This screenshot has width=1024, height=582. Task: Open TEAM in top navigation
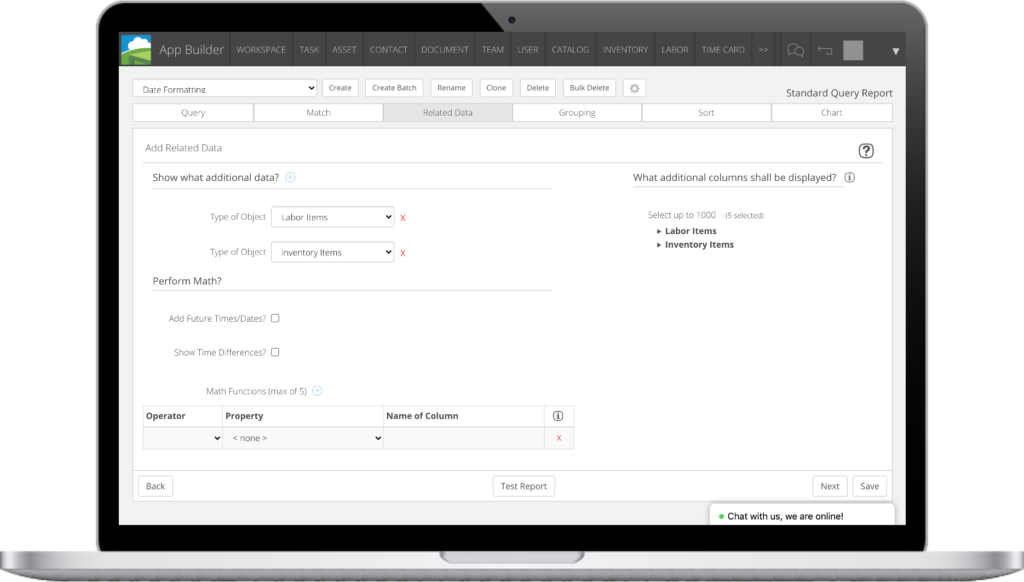(493, 50)
